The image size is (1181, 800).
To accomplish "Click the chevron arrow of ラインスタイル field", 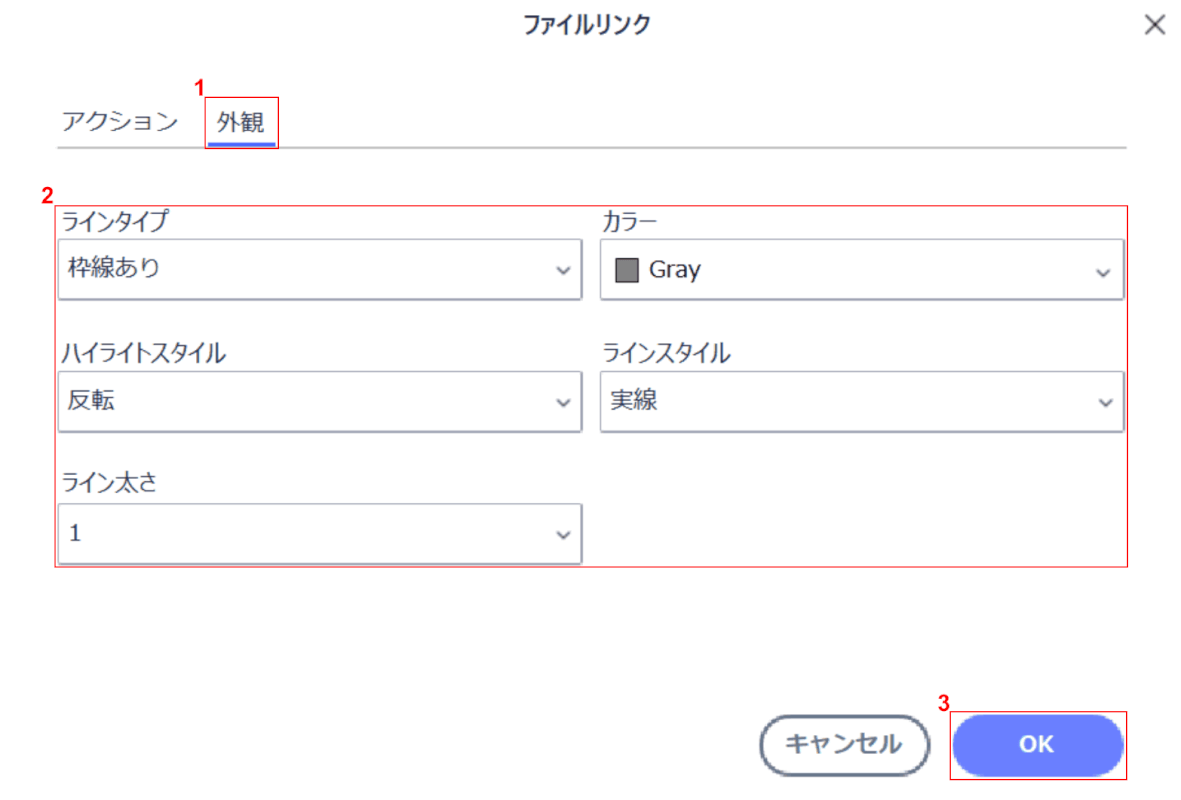I will (x=1105, y=403).
